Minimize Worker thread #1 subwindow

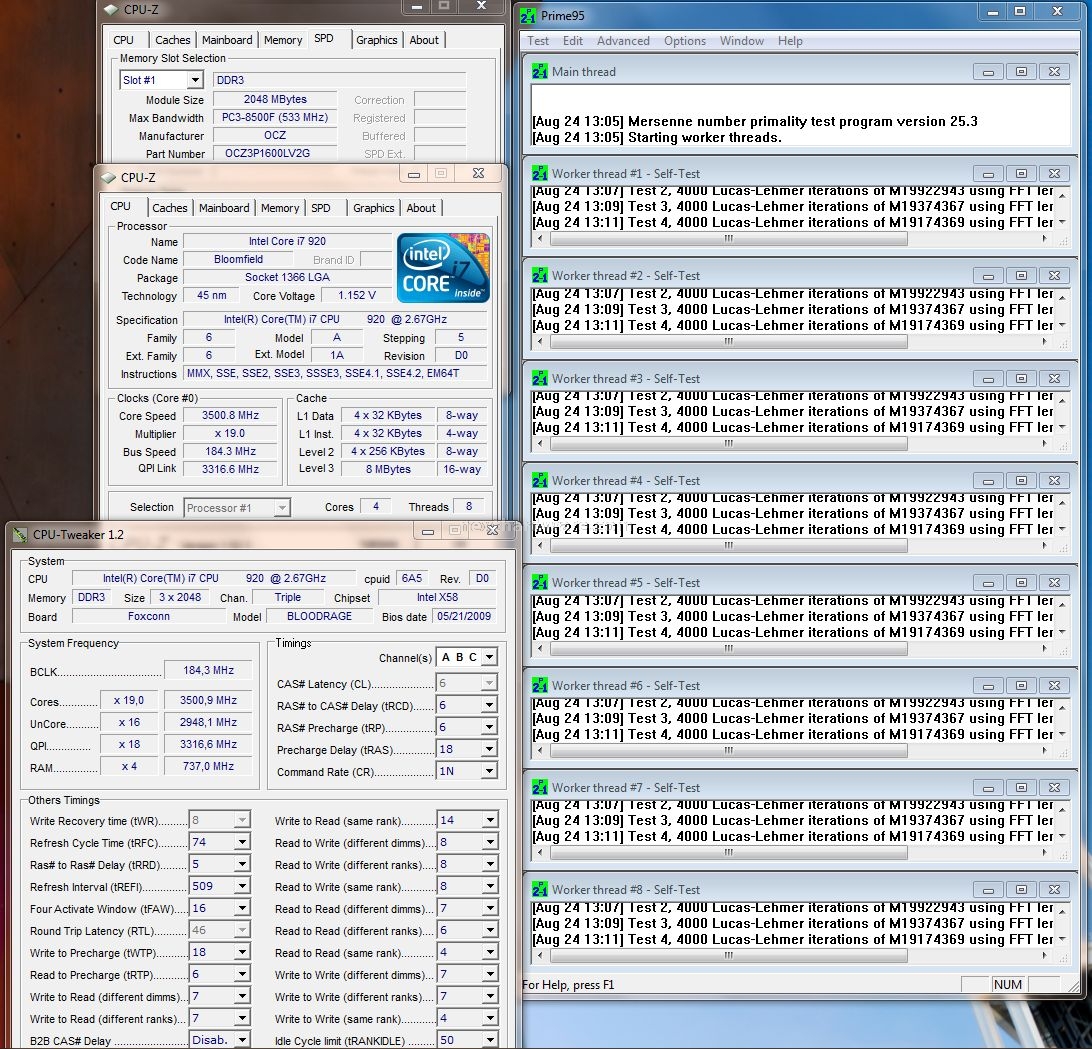coord(988,174)
